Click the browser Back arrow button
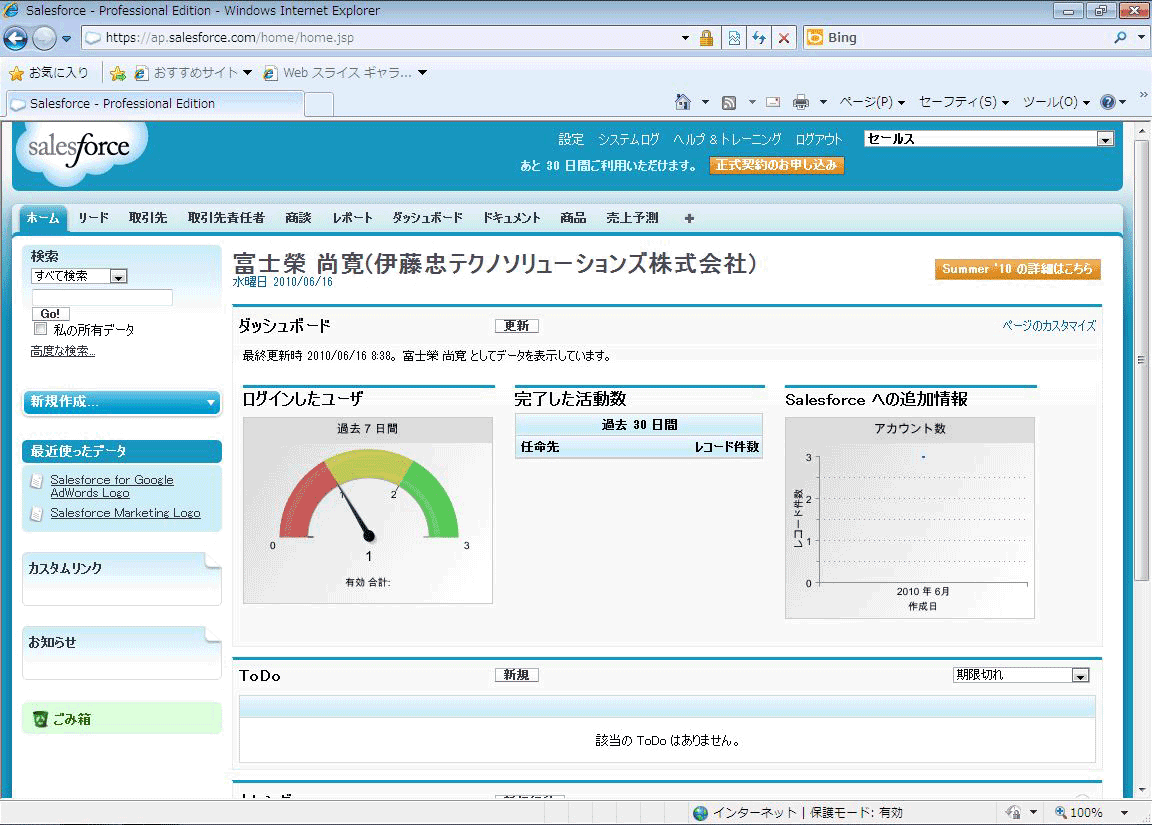 coord(15,38)
